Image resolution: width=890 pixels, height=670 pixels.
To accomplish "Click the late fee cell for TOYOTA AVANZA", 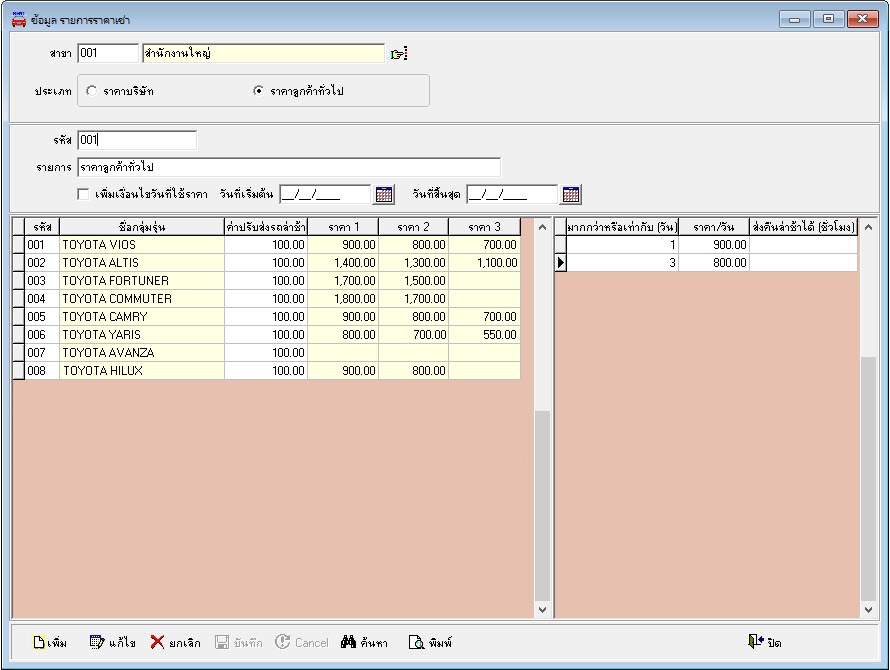I will pyautogui.click(x=266, y=353).
